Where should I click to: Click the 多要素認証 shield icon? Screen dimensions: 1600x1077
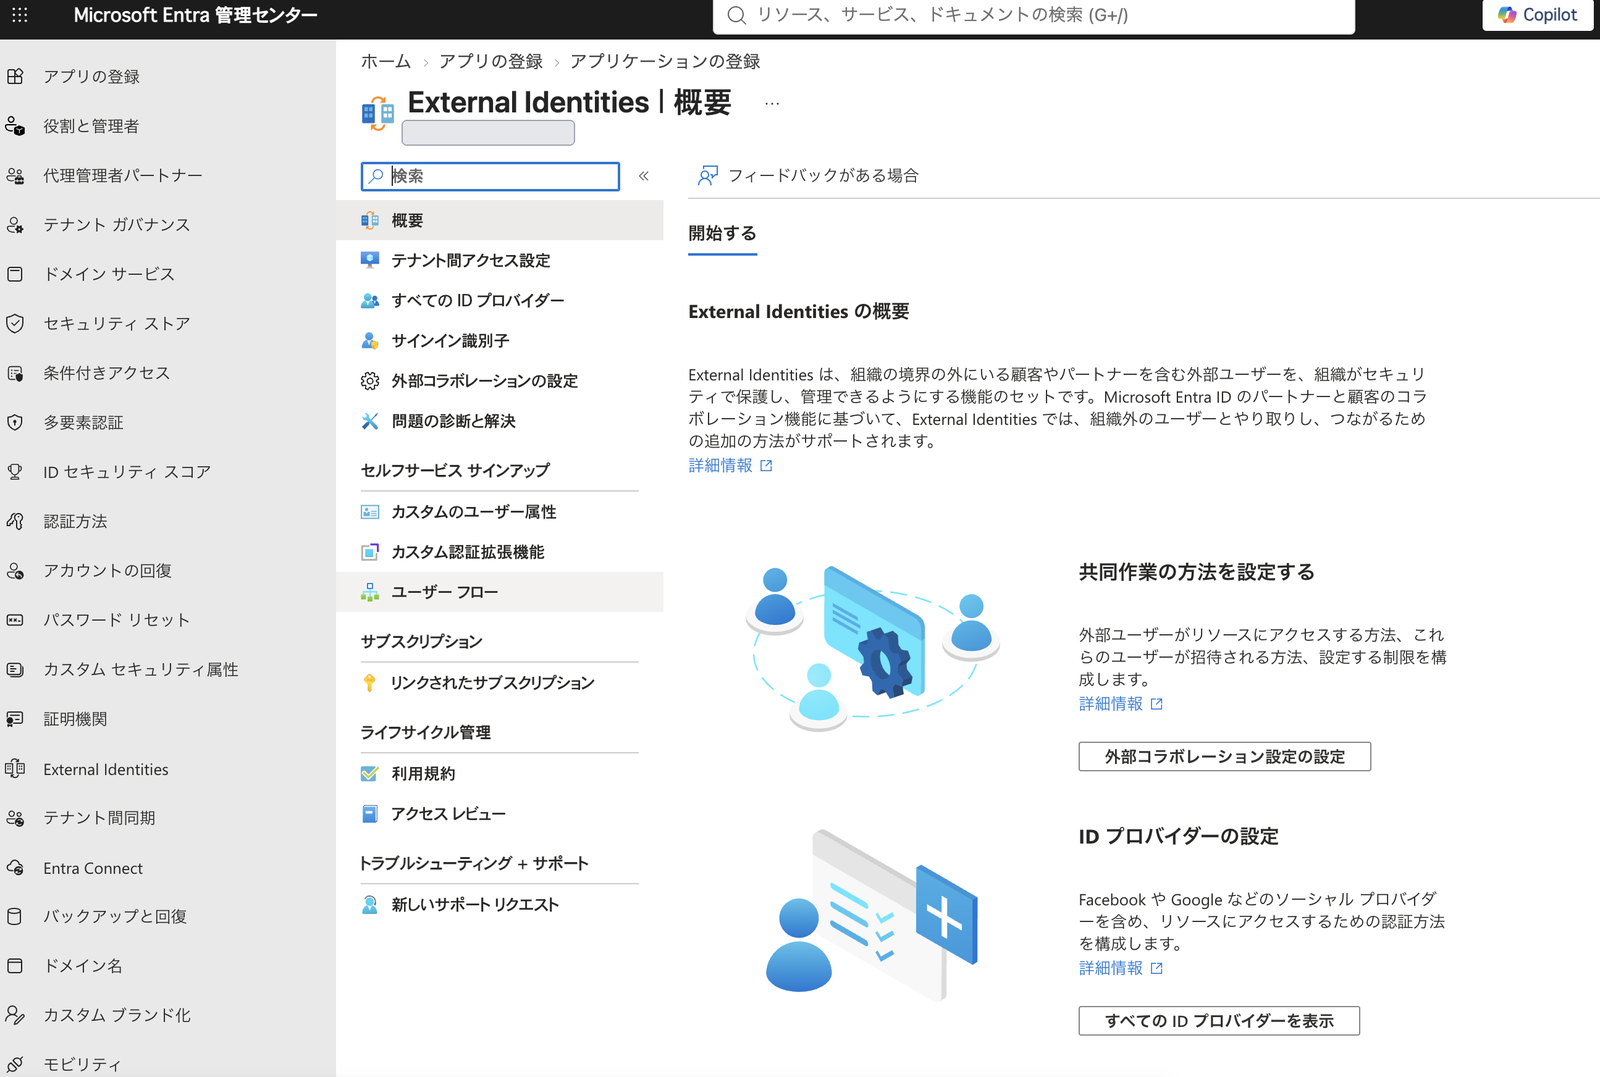click(x=15, y=422)
